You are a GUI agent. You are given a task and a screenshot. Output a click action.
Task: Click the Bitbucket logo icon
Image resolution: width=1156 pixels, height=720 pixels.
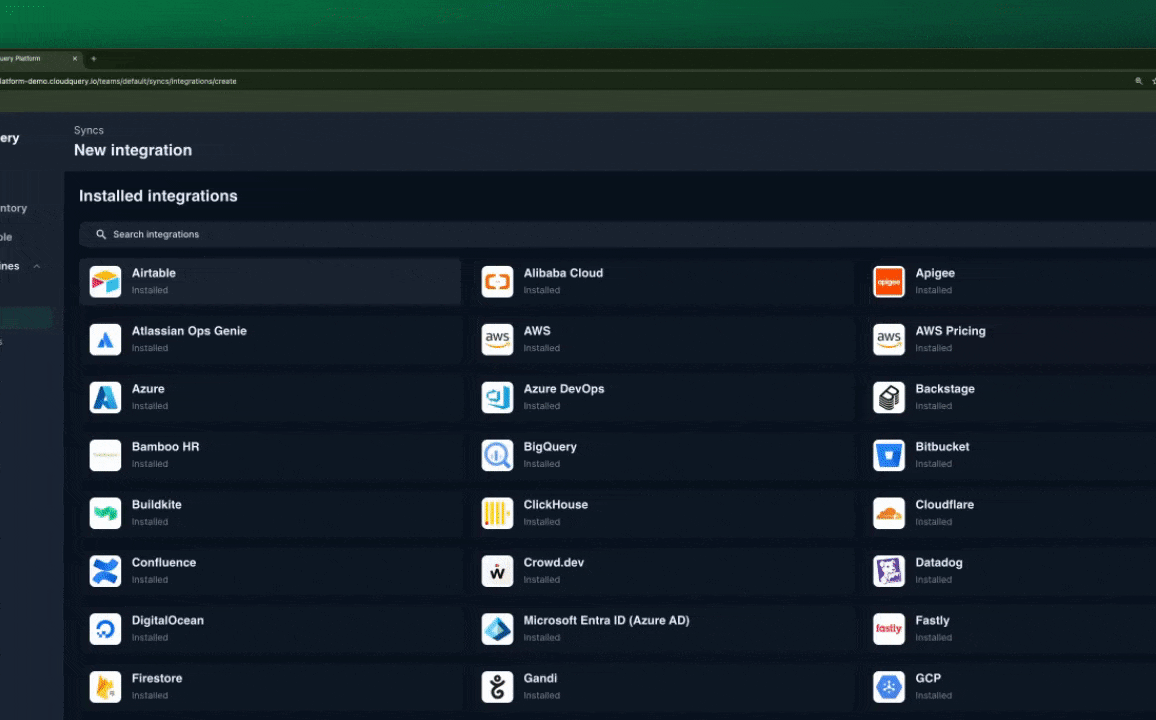(888, 456)
